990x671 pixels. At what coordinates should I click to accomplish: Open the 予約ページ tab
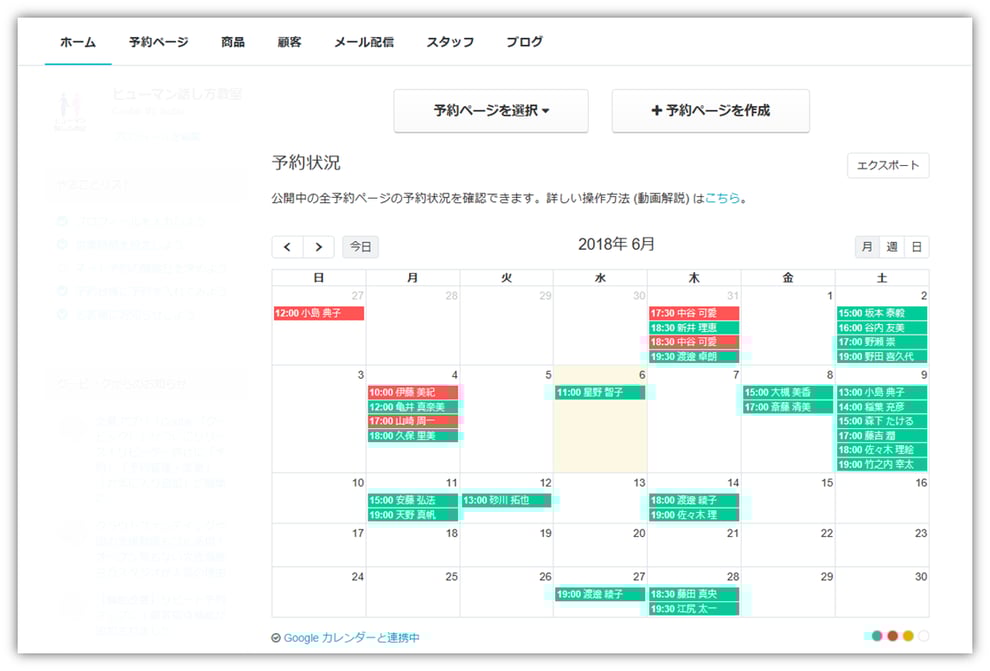158,42
